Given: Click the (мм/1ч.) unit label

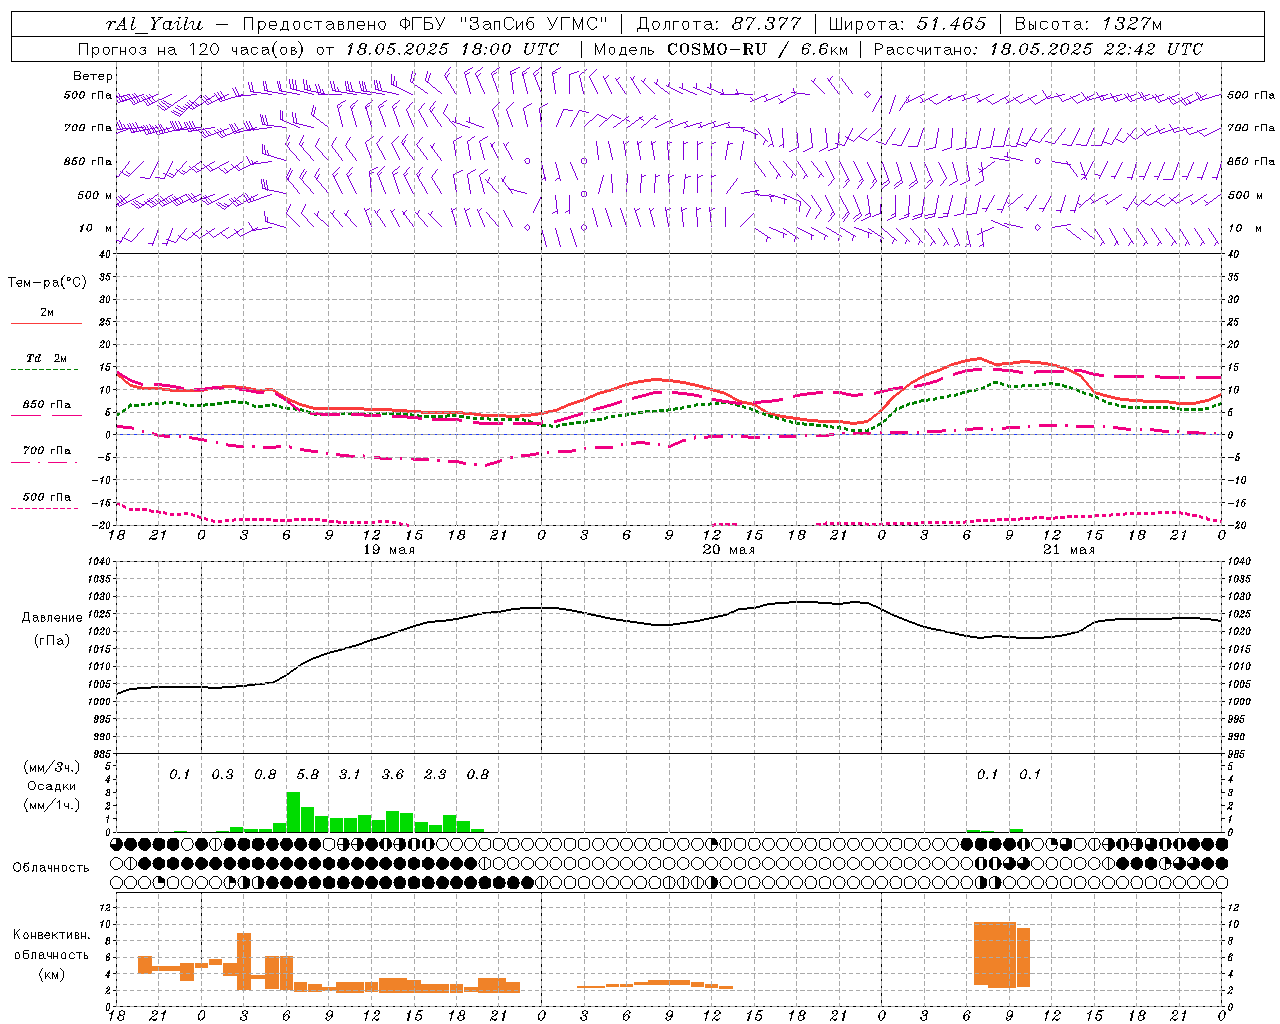Looking at the screenshot, I should [52, 805].
